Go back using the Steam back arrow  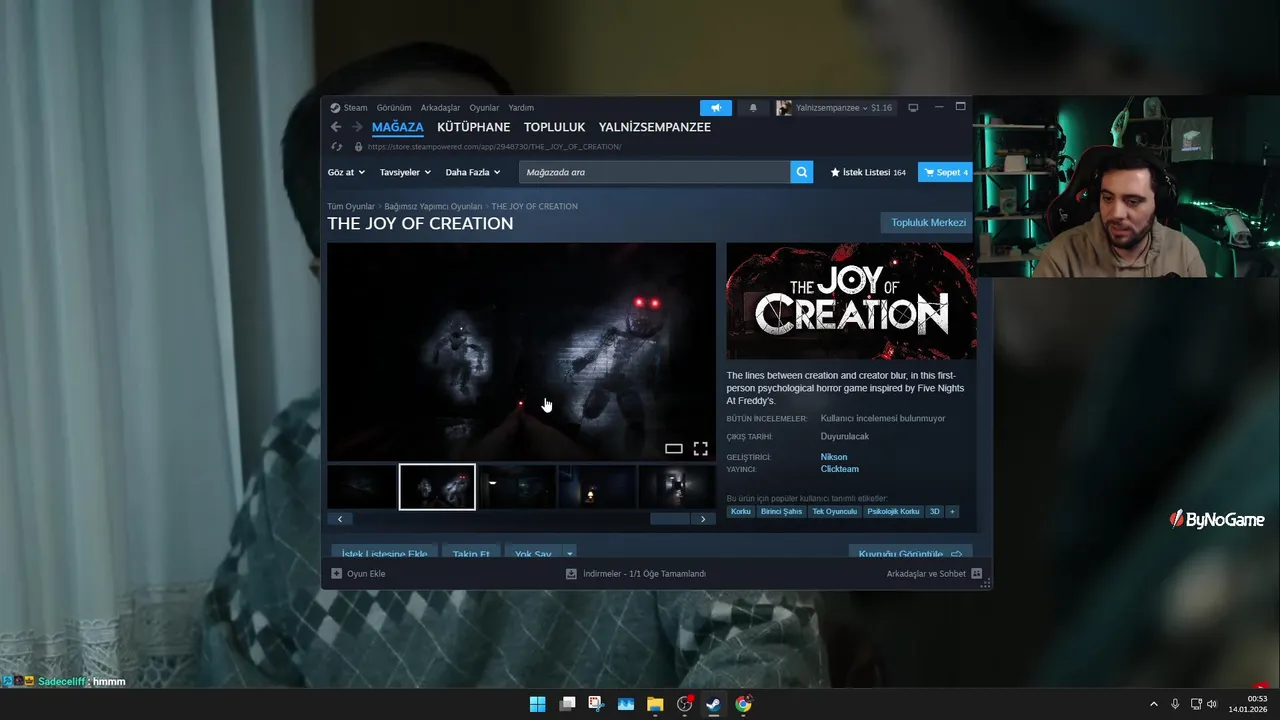(336, 127)
